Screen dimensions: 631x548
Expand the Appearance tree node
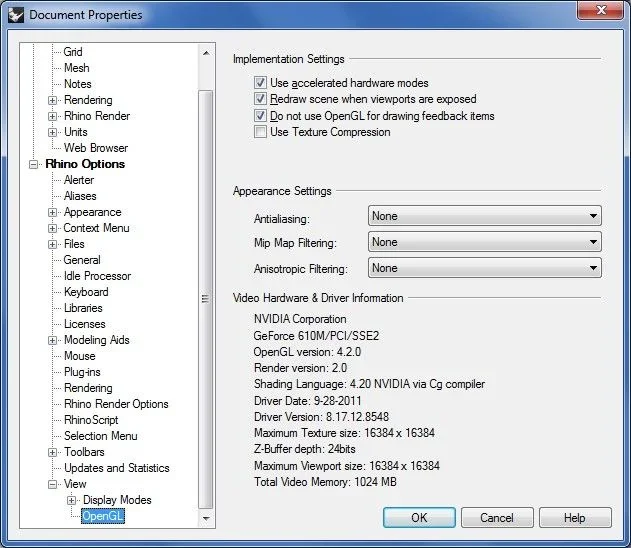click(53, 212)
